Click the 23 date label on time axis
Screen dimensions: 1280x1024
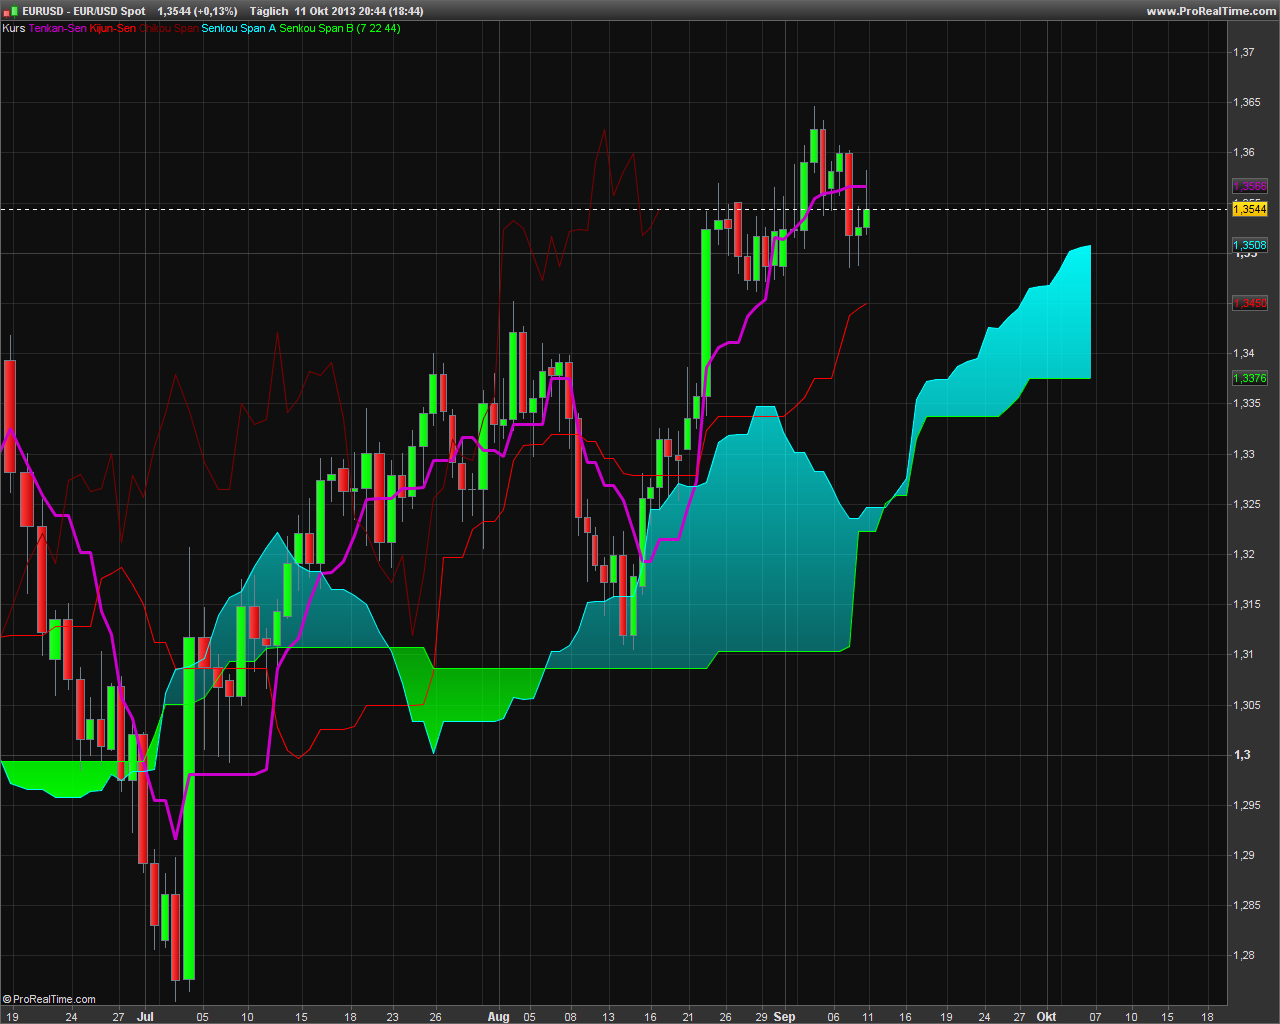tap(393, 1016)
